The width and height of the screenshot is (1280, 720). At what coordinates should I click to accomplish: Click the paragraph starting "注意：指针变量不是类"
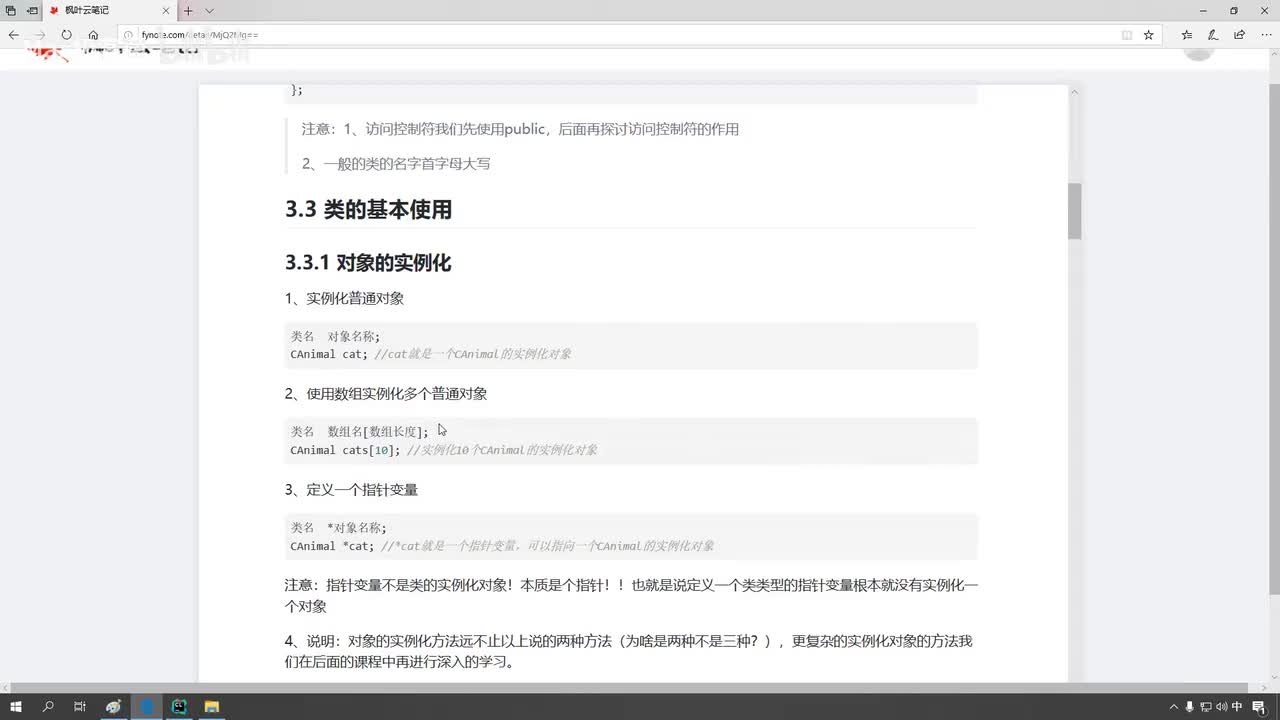pyautogui.click(x=631, y=595)
